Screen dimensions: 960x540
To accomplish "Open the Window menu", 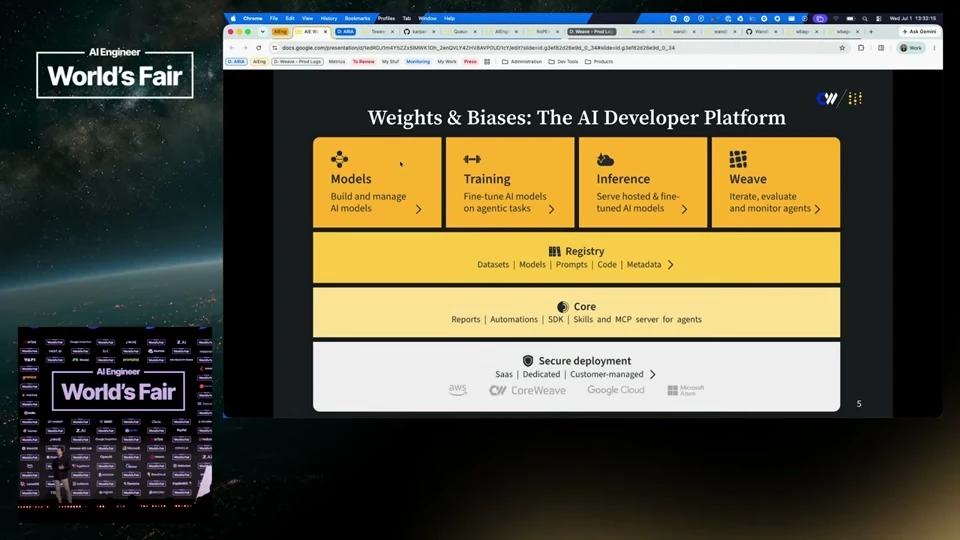I will click(427, 18).
